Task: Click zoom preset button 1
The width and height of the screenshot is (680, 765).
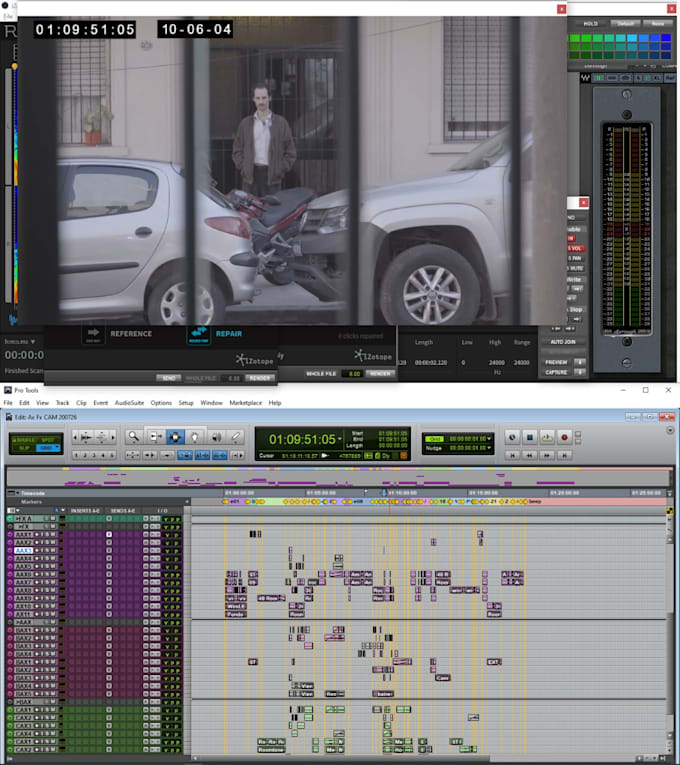Action: (76, 455)
